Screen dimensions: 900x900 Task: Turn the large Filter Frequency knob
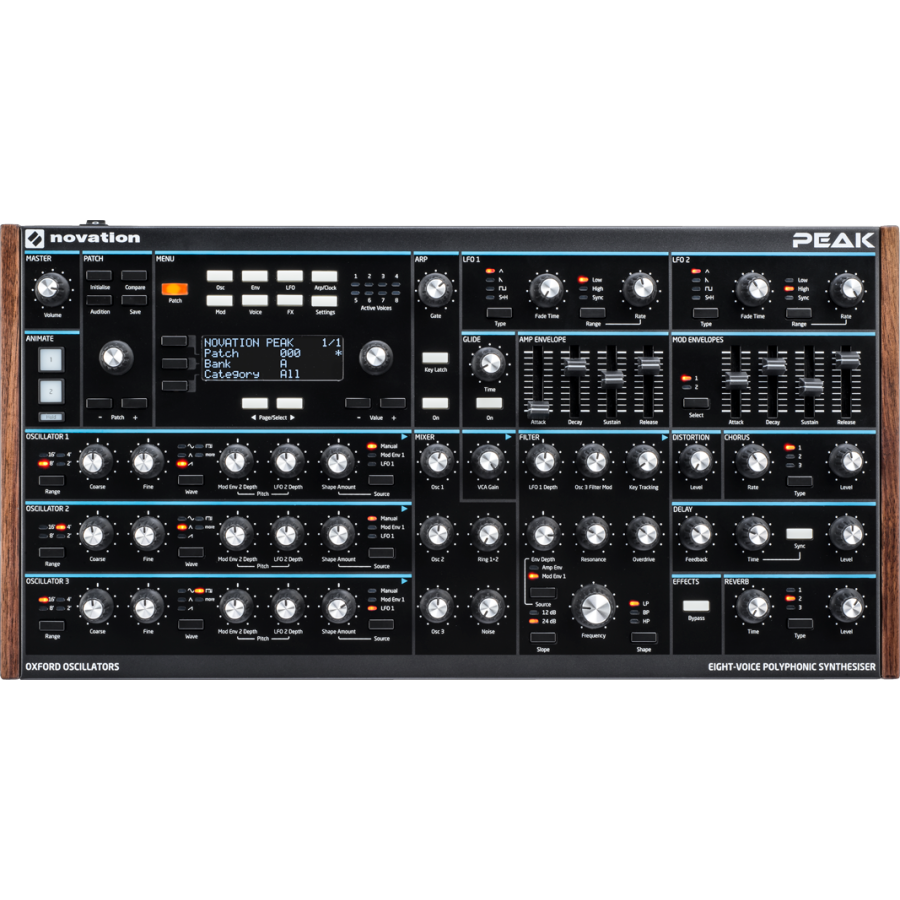pos(593,607)
